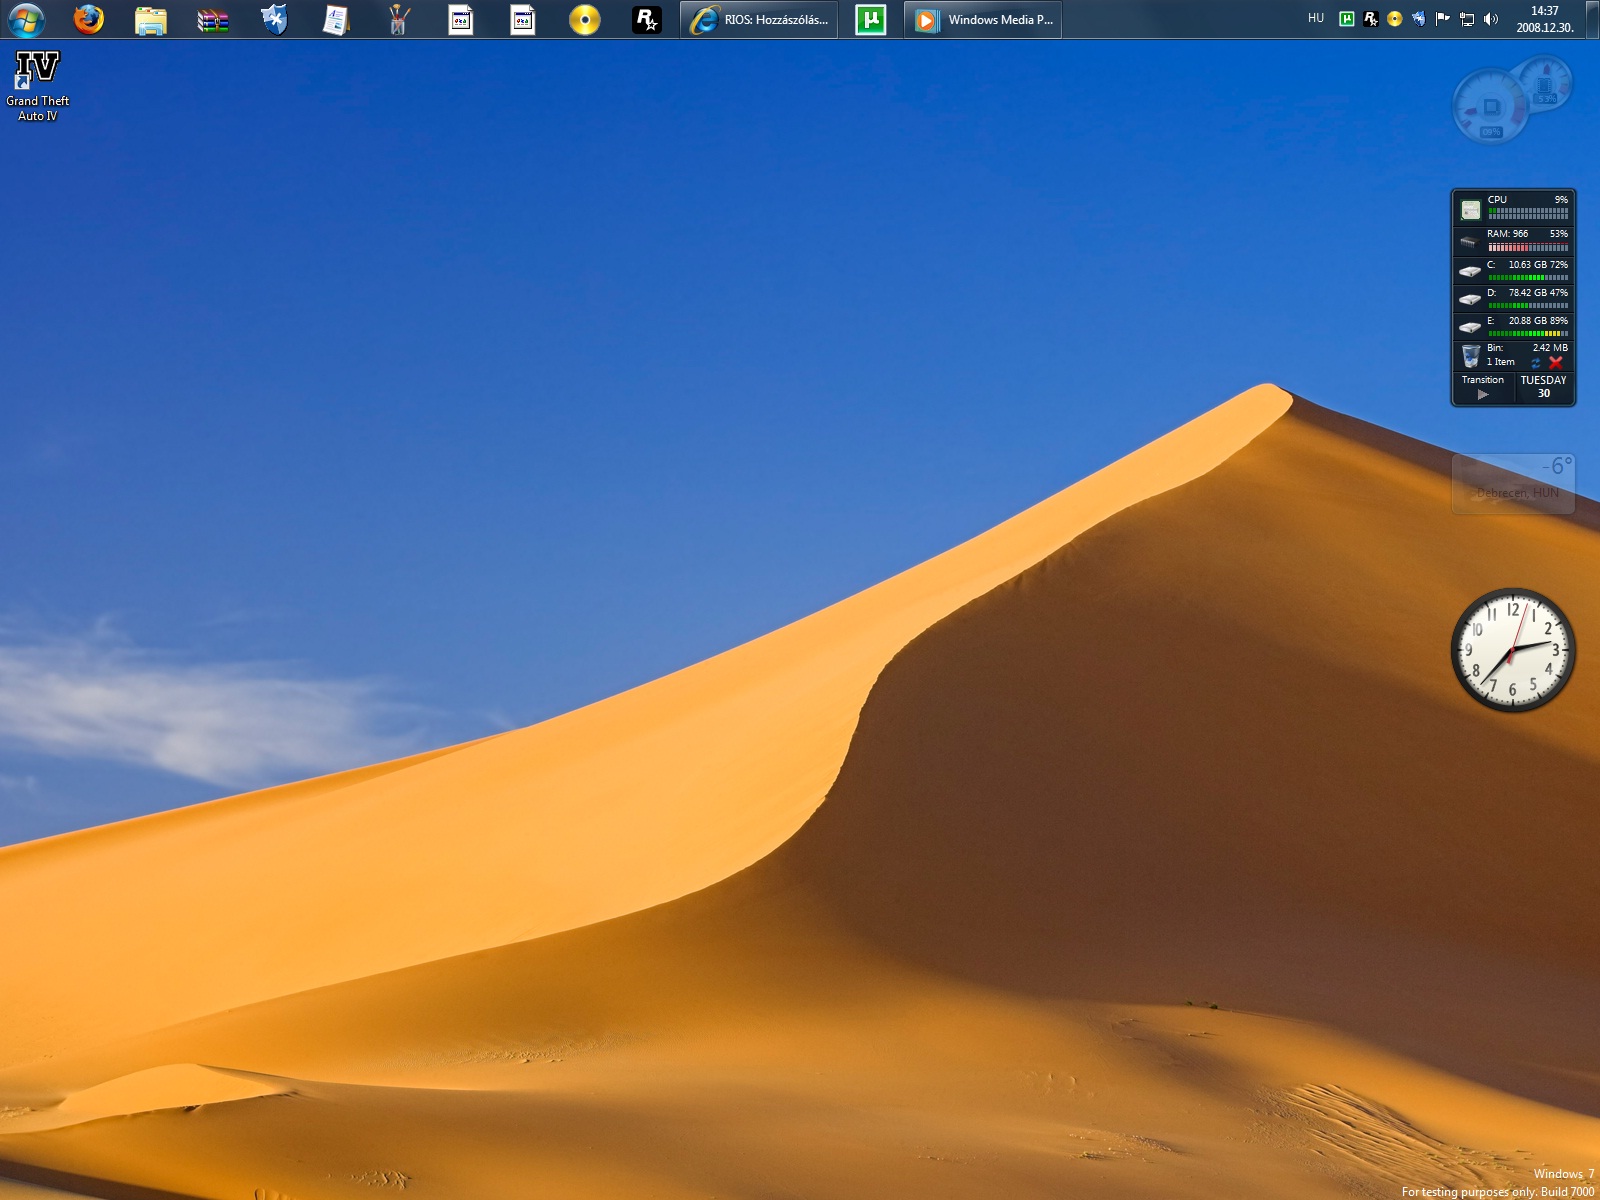Empty the bin with the red X
Screen dimensions: 1600x1200
click(1556, 363)
